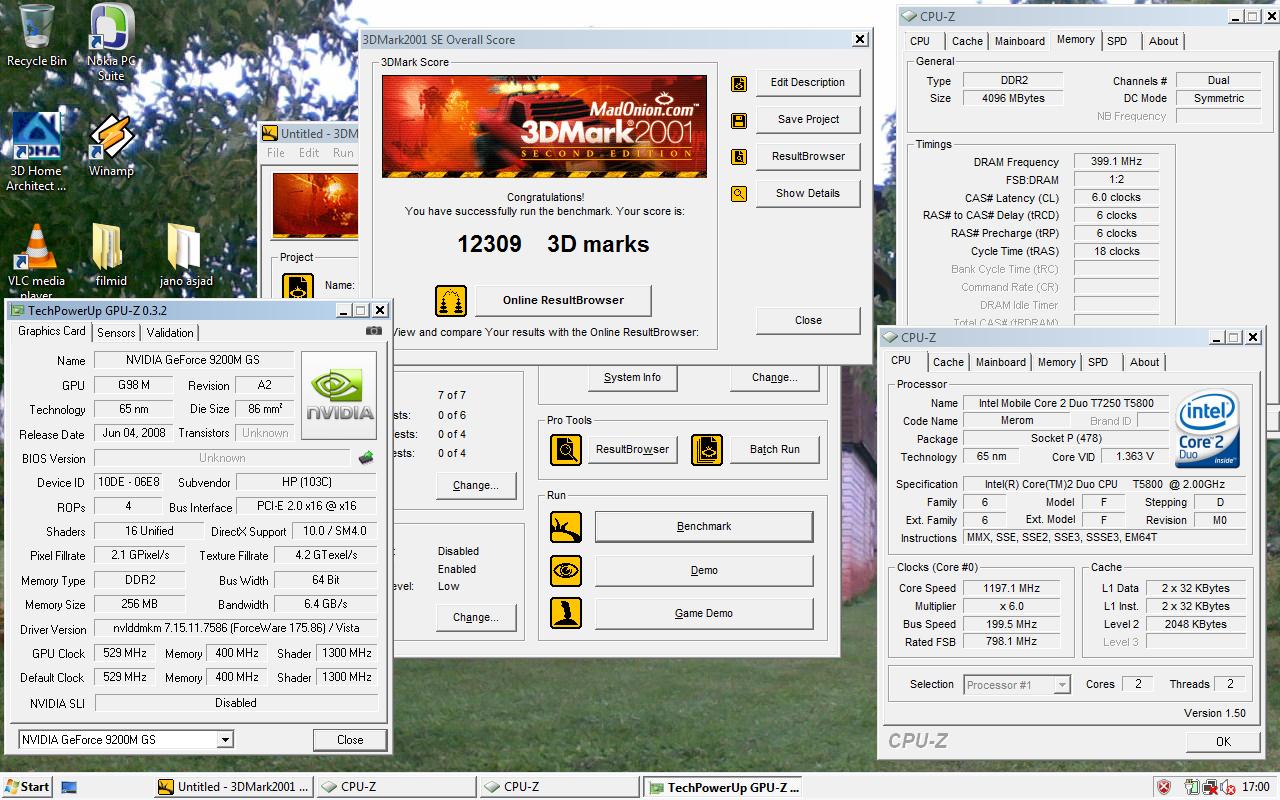Click the red shield security tray icon

(x=1164, y=787)
